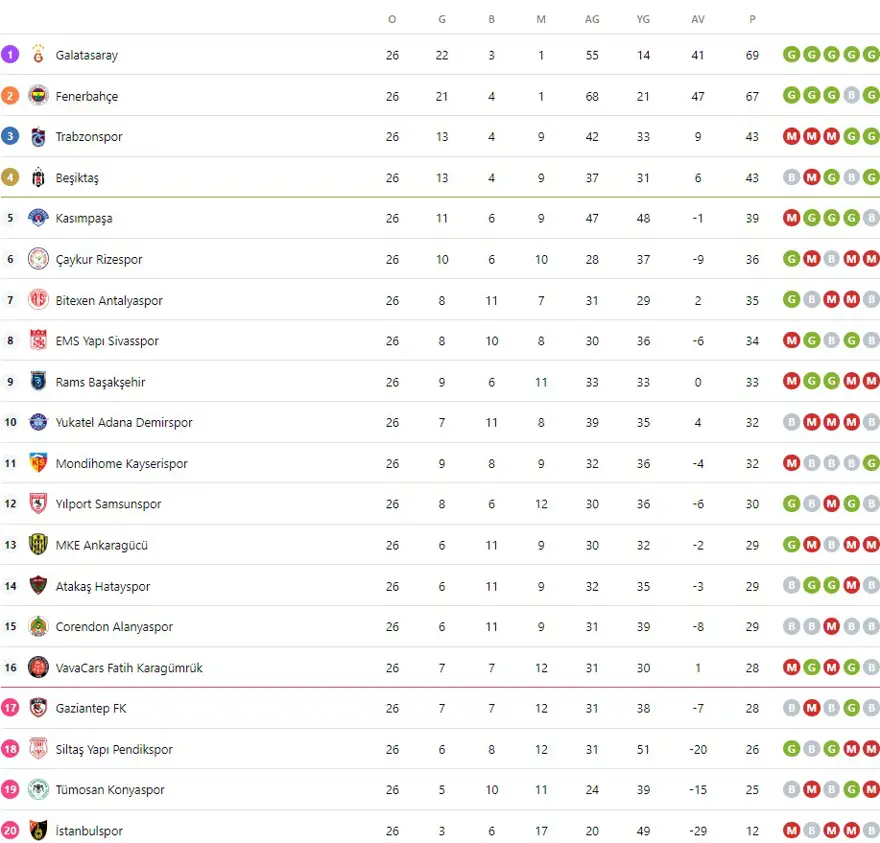Select the EMS Yapı Sivasspor crest
The height and width of the screenshot is (843, 880).
coord(38,341)
